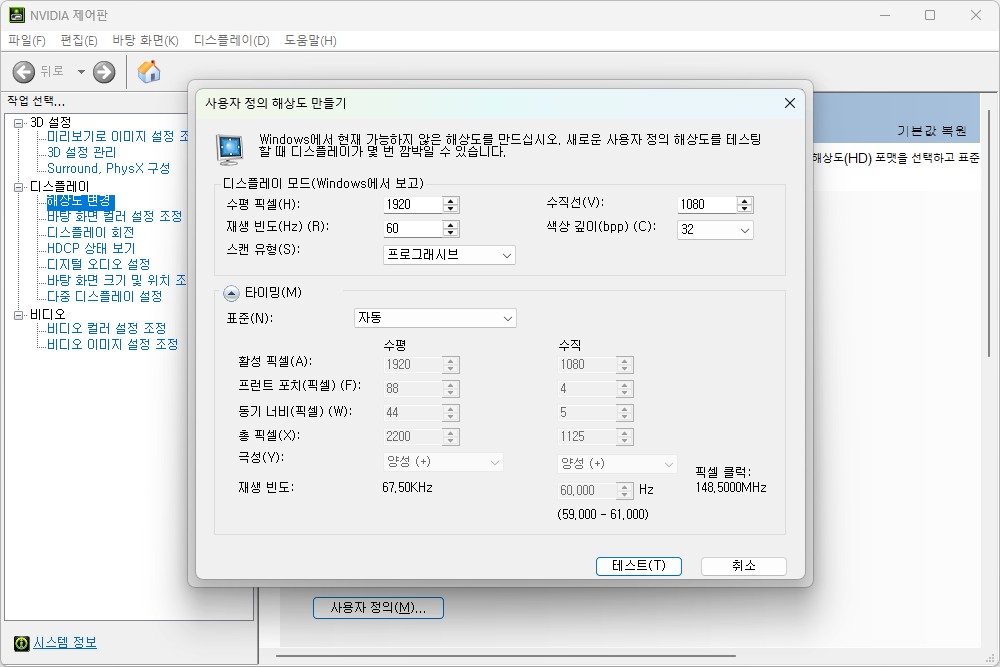
Task: Open the 디스플레이(D) menu
Action: click(232, 41)
